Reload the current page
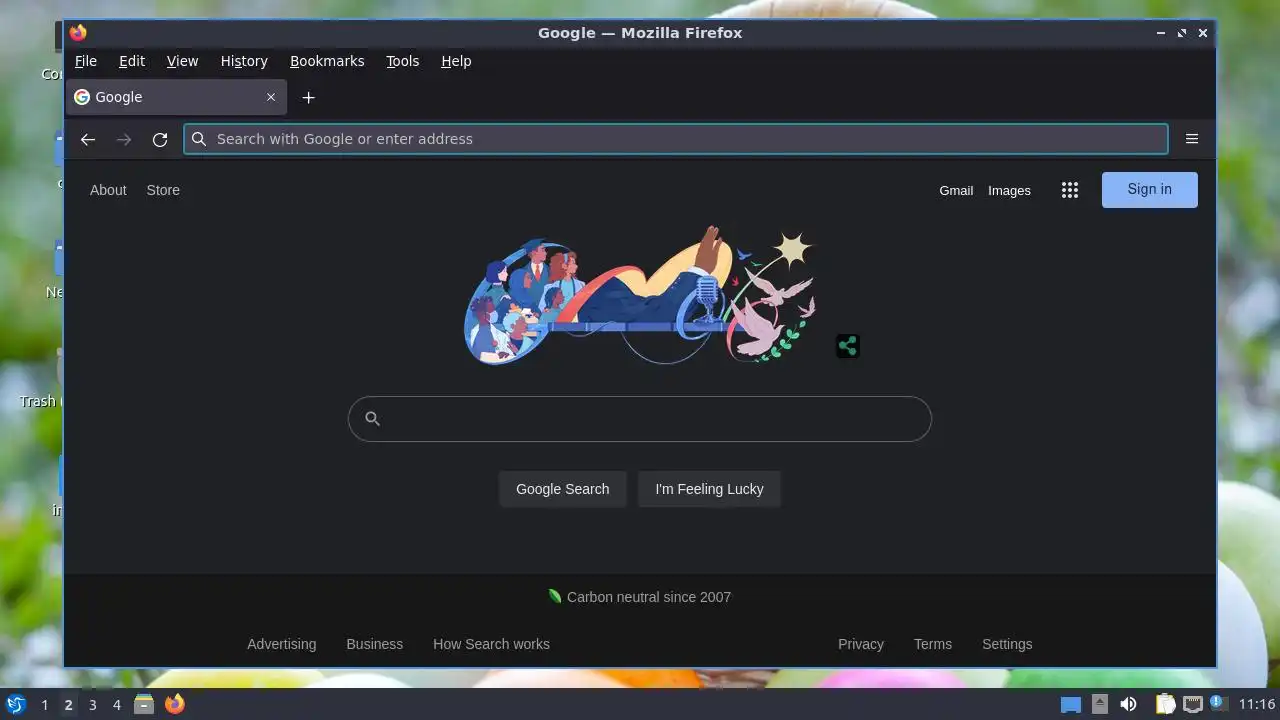1280x720 pixels. (160, 139)
